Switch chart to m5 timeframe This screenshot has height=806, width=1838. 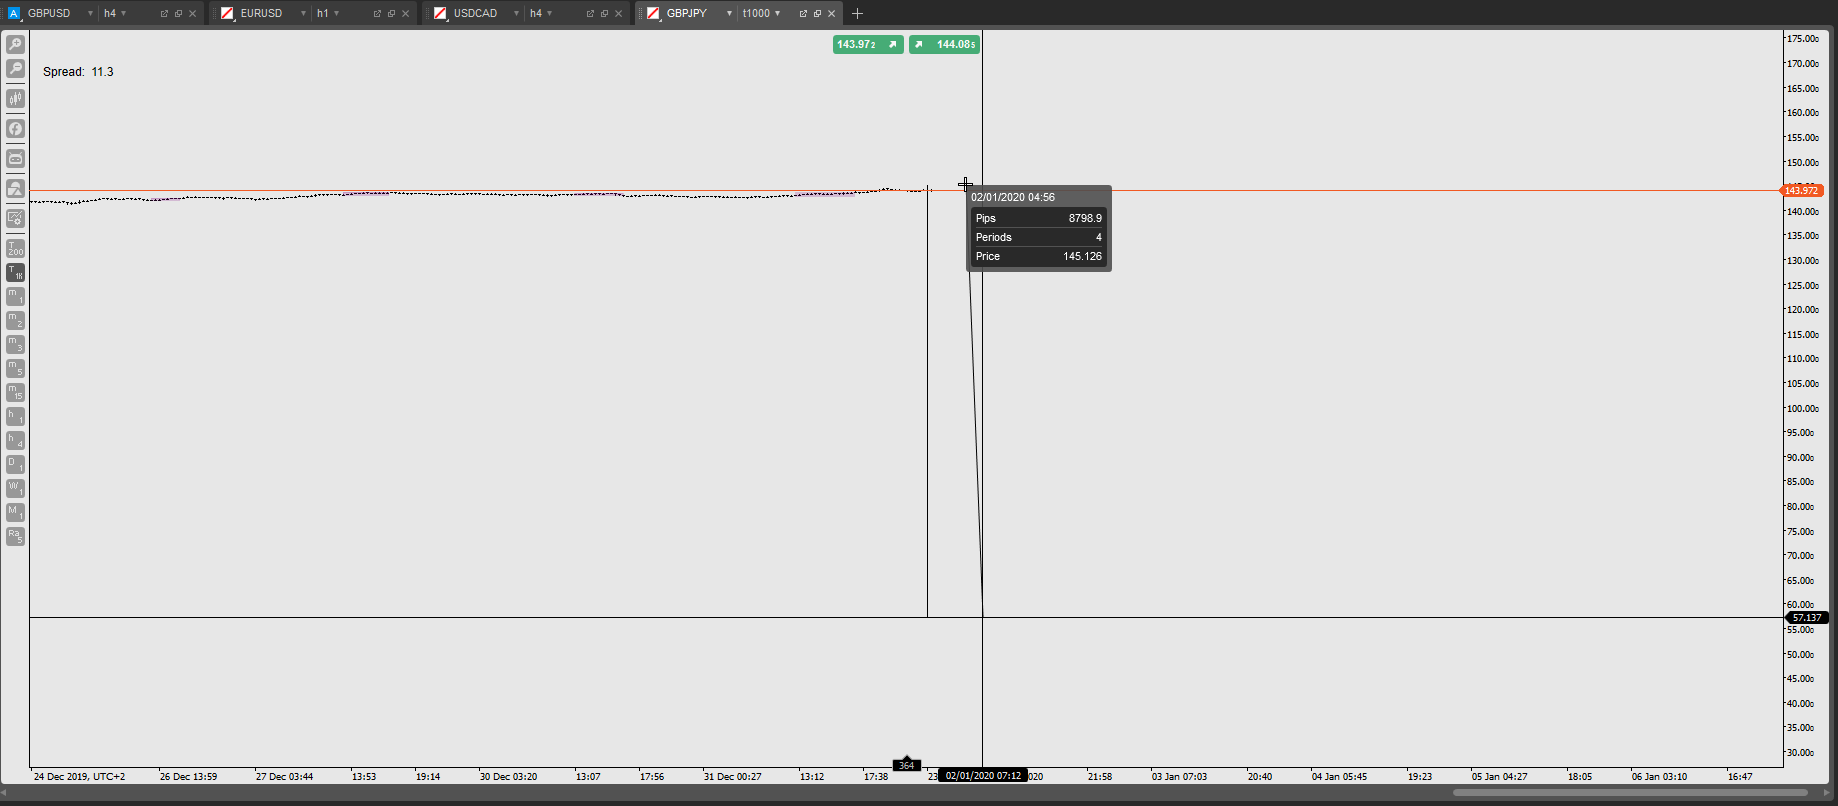pyautogui.click(x=15, y=368)
